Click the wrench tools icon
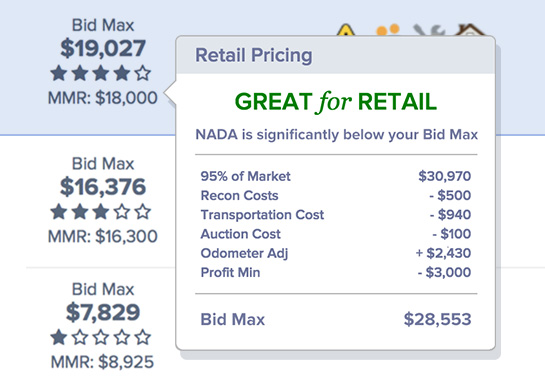Screen dimensions: 545x385 point(429,30)
